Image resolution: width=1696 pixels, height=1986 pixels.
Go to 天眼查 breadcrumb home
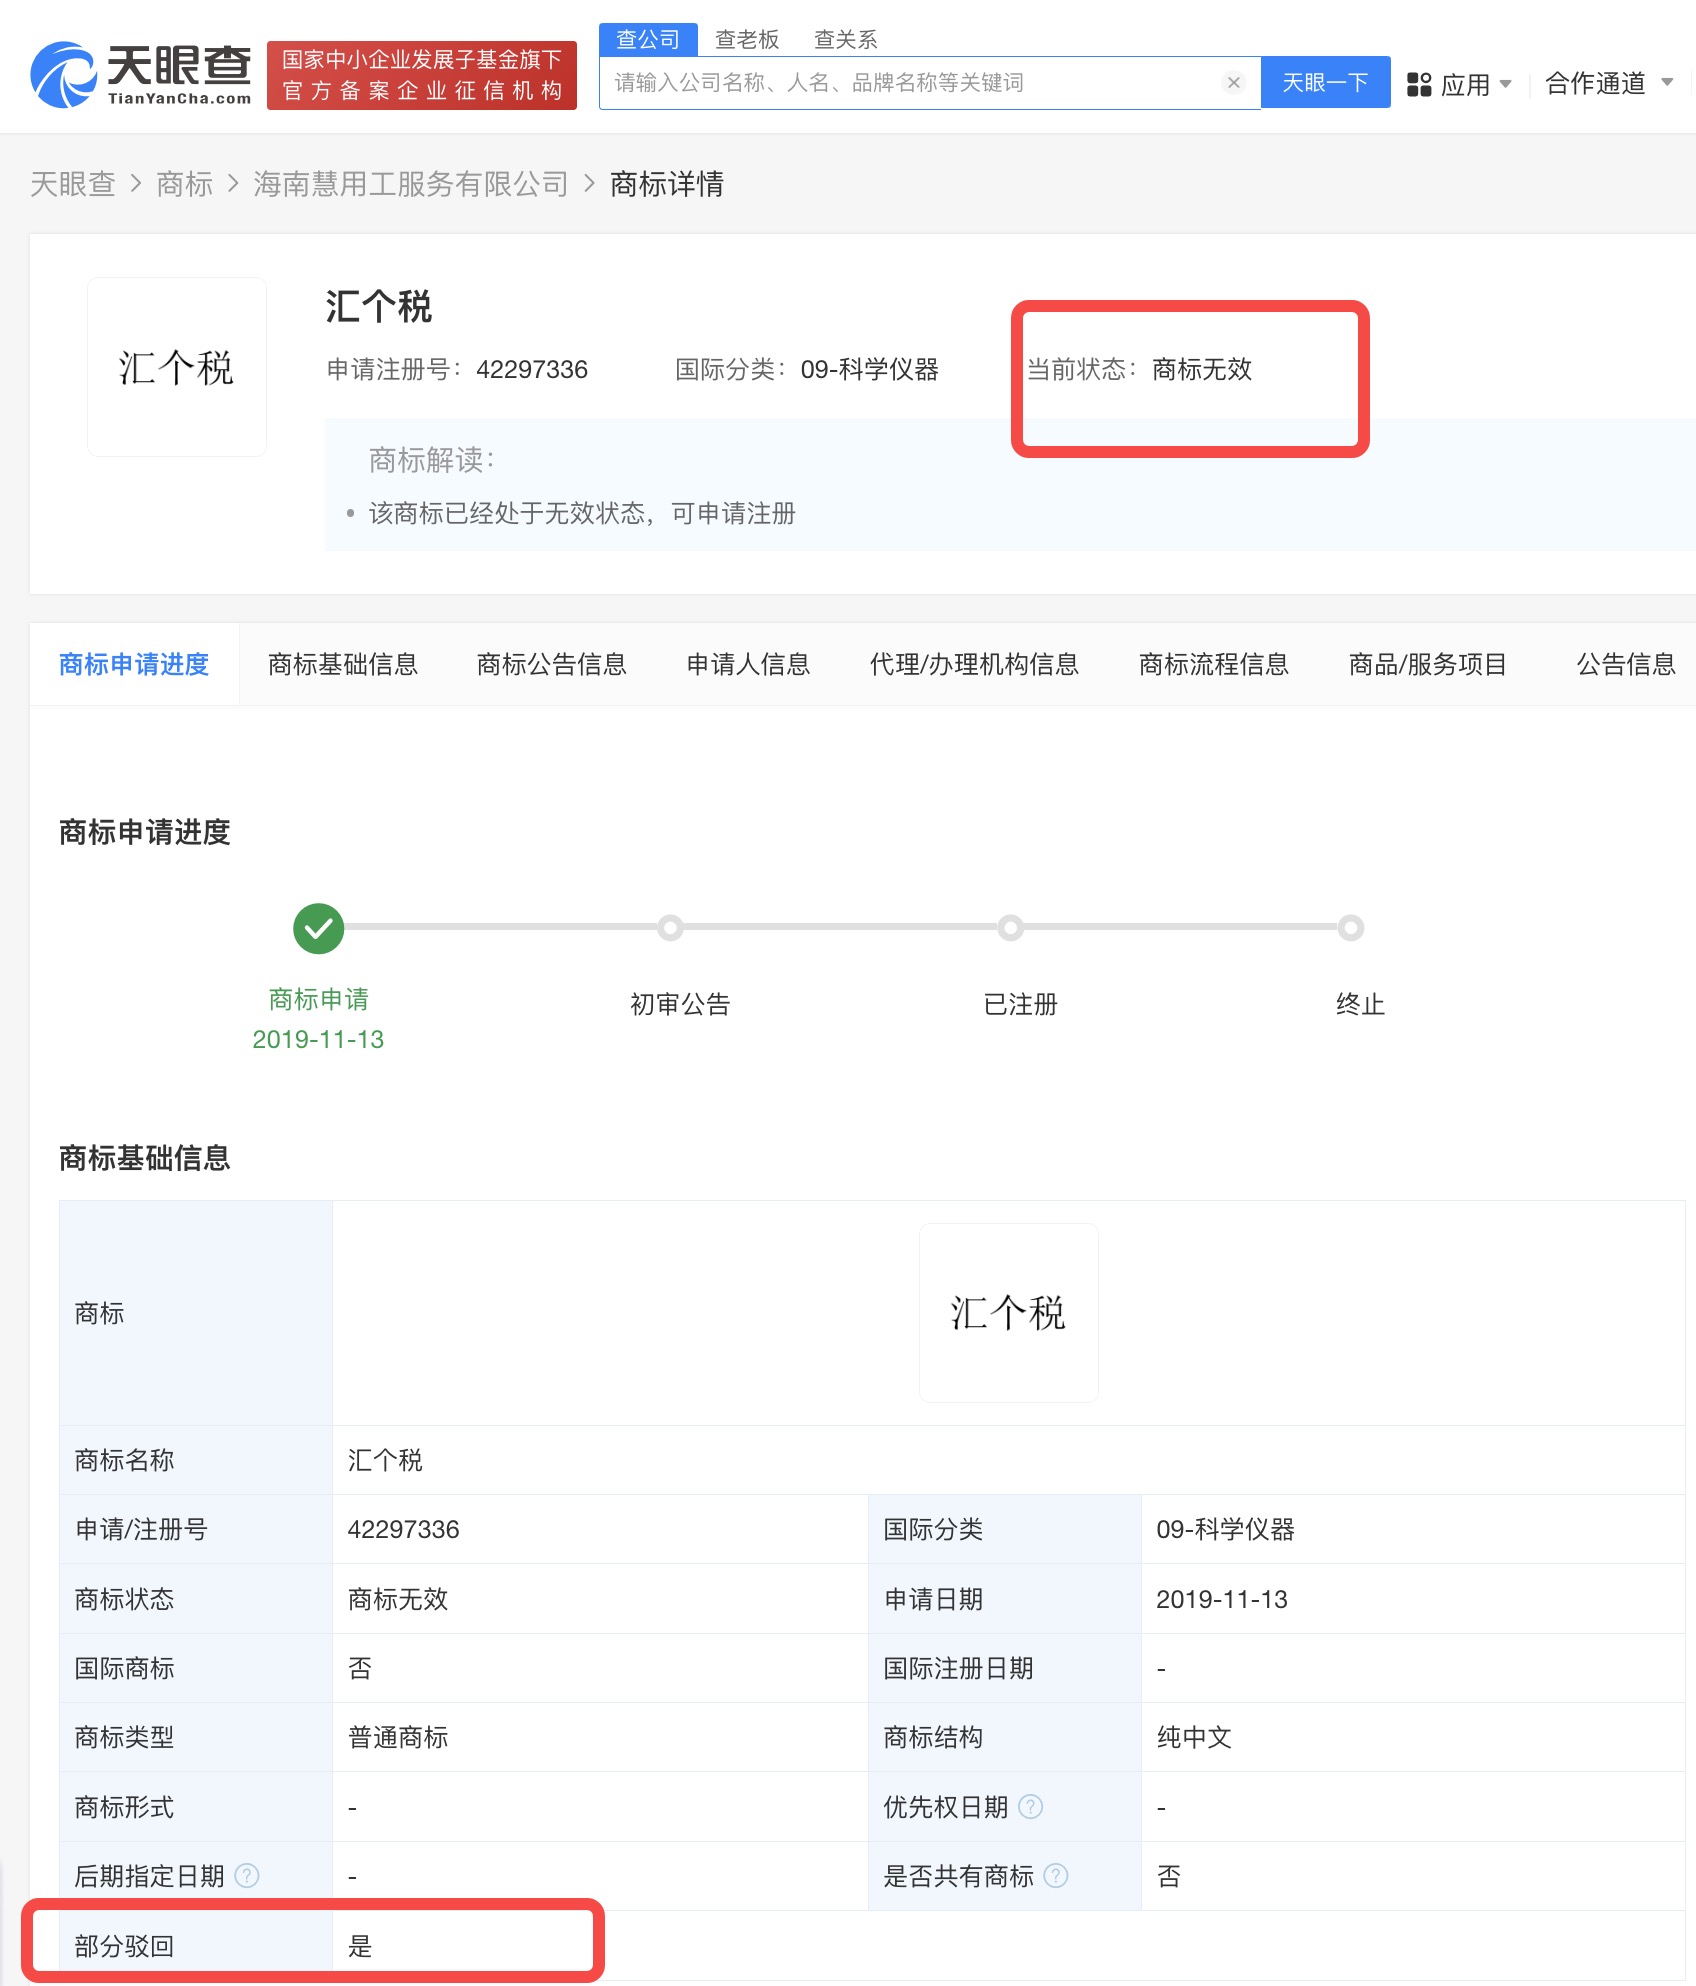73,184
